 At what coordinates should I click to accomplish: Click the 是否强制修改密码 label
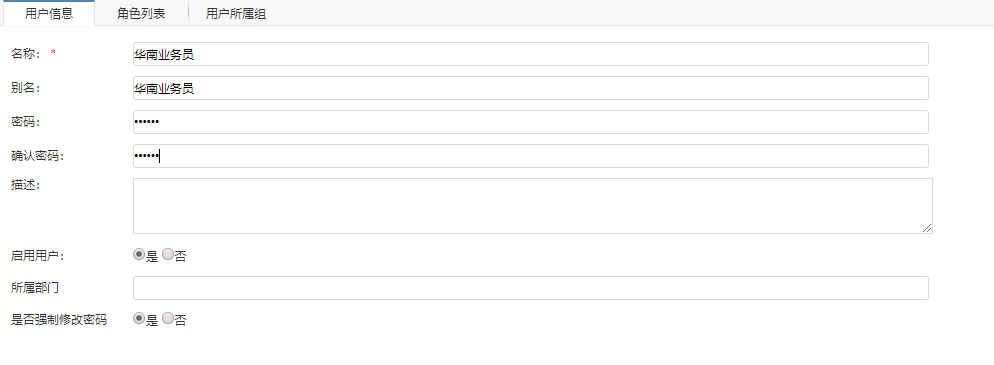point(59,320)
